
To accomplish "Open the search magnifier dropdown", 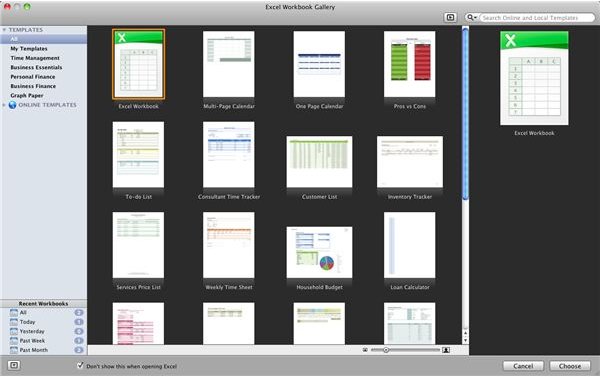I will (471, 18).
